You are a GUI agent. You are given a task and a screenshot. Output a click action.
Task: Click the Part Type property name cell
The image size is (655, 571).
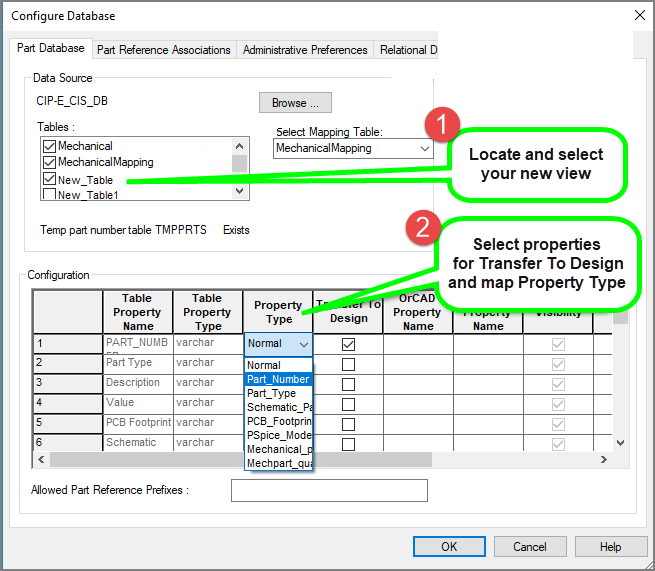click(x=138, y=364)
